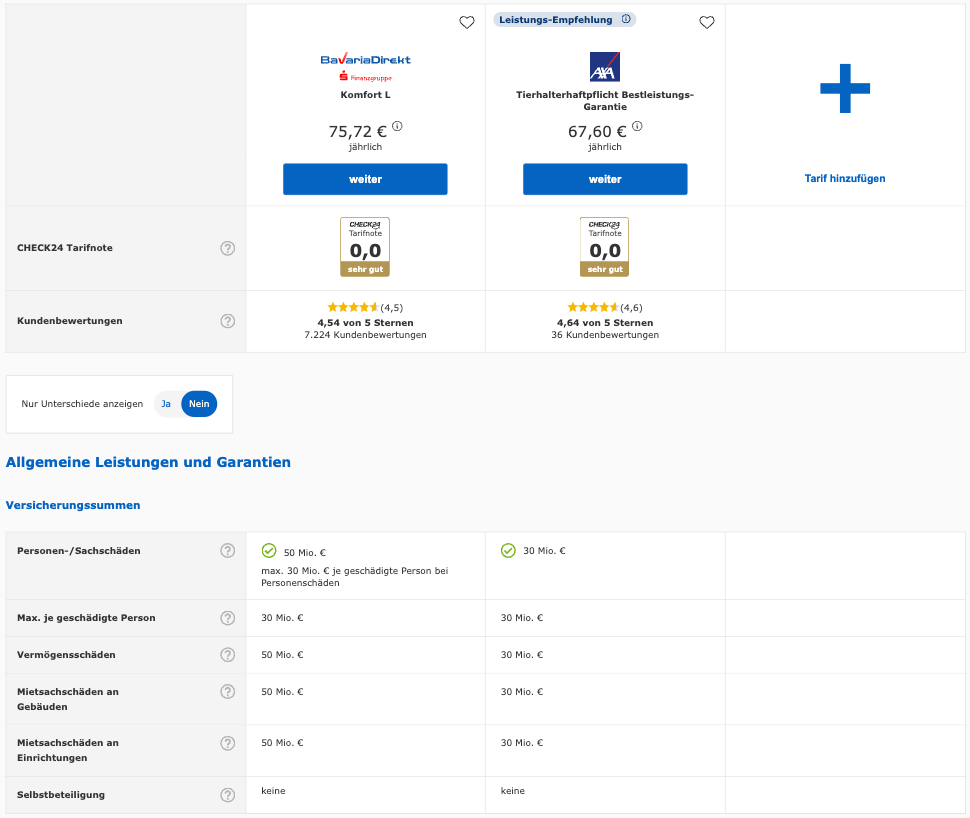Click 'weiter' button for BavariaDirekt Komfort L
This screenshot has width=970, height=818.
tap(365, 179)
